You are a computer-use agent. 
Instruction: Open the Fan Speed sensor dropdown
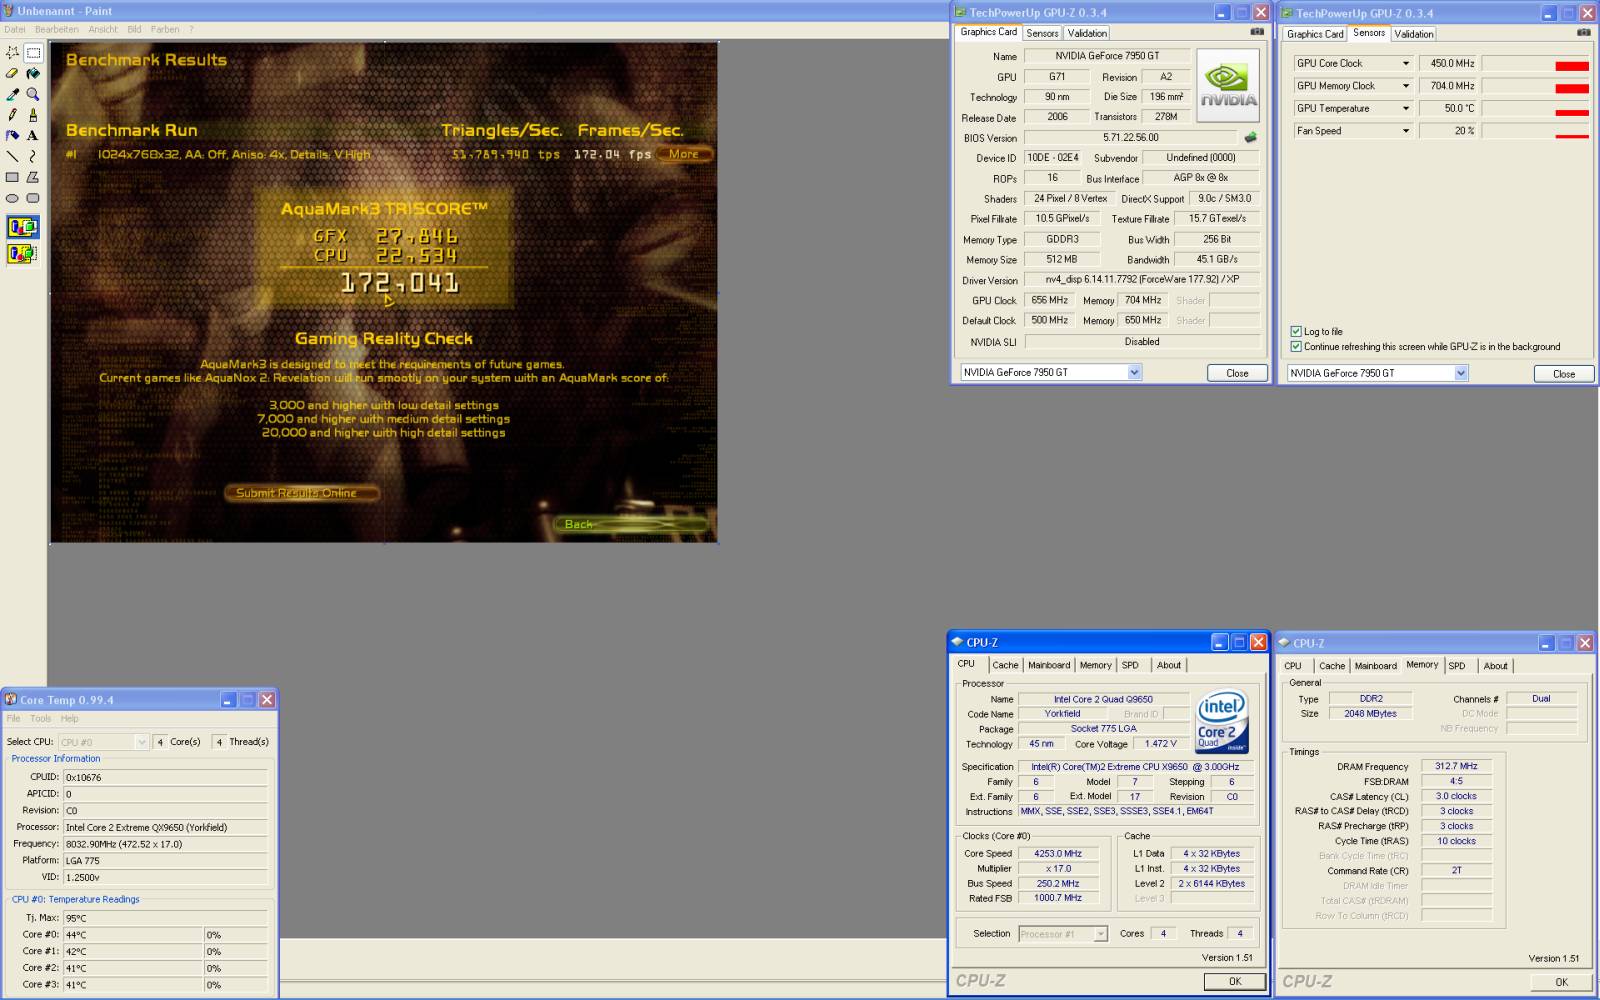[1405, 131]
